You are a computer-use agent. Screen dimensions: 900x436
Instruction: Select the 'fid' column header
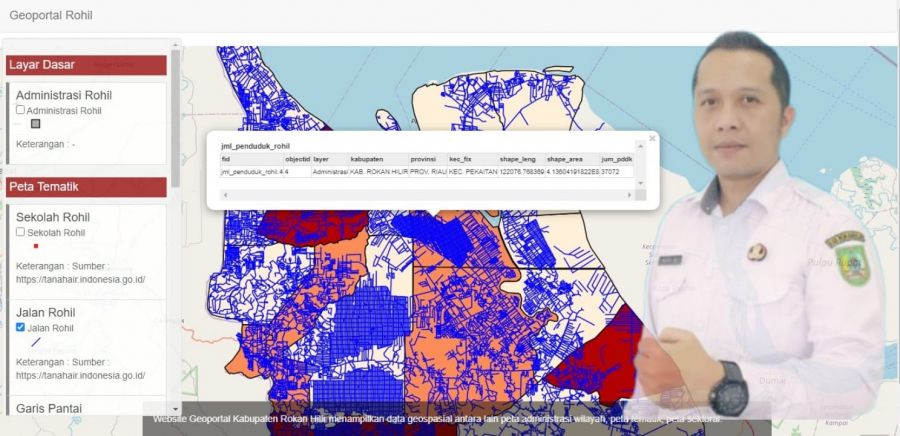point(251,159)
